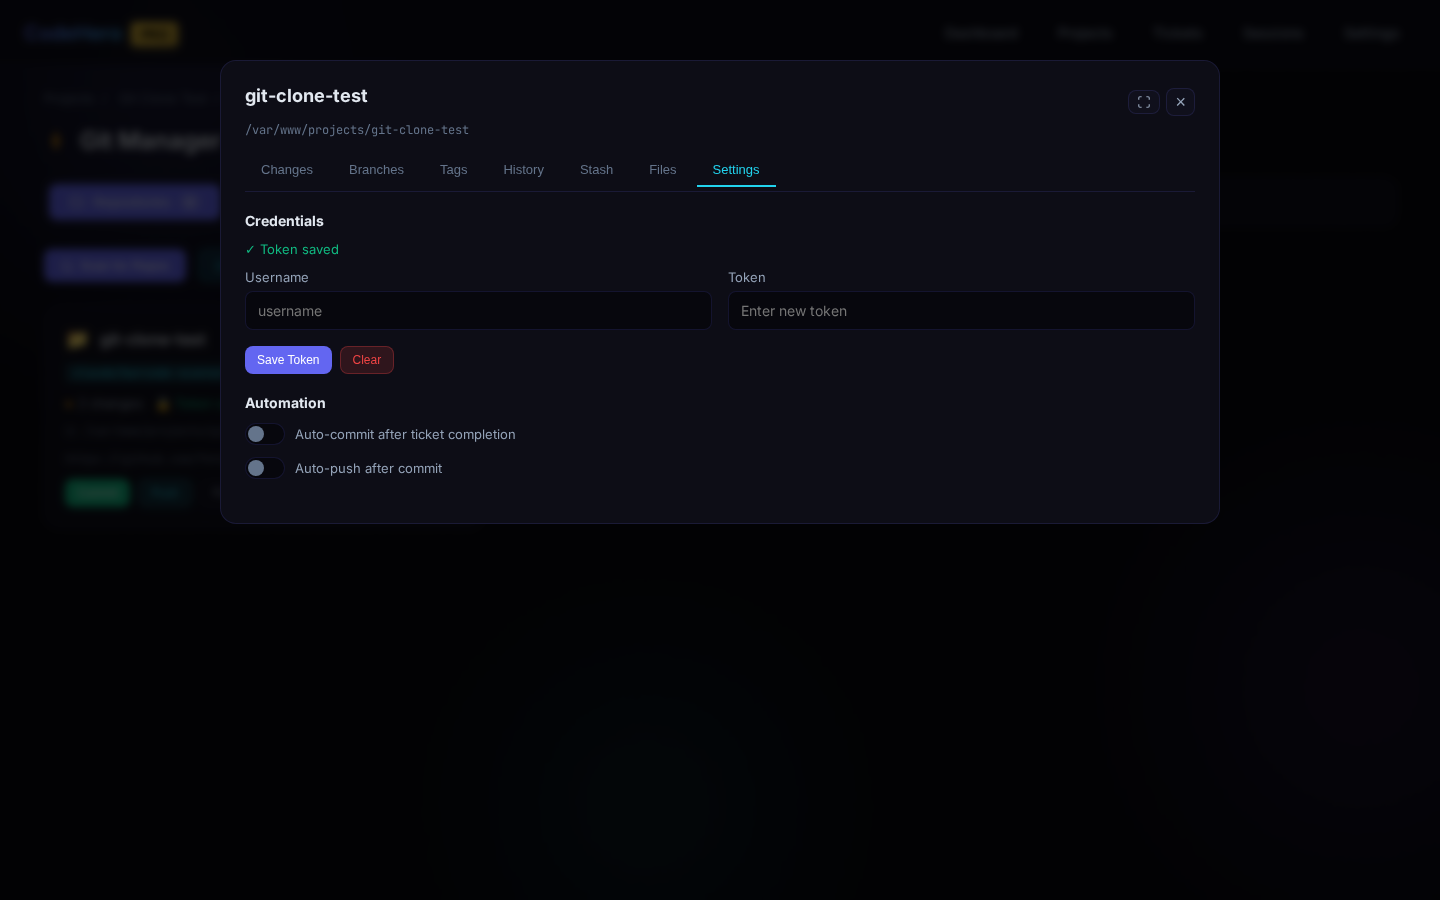This screenshot has width=1440, height=900.
Task: Turn on Auto-push after commit
Action: pyautogui.click(x=265, y=468)
